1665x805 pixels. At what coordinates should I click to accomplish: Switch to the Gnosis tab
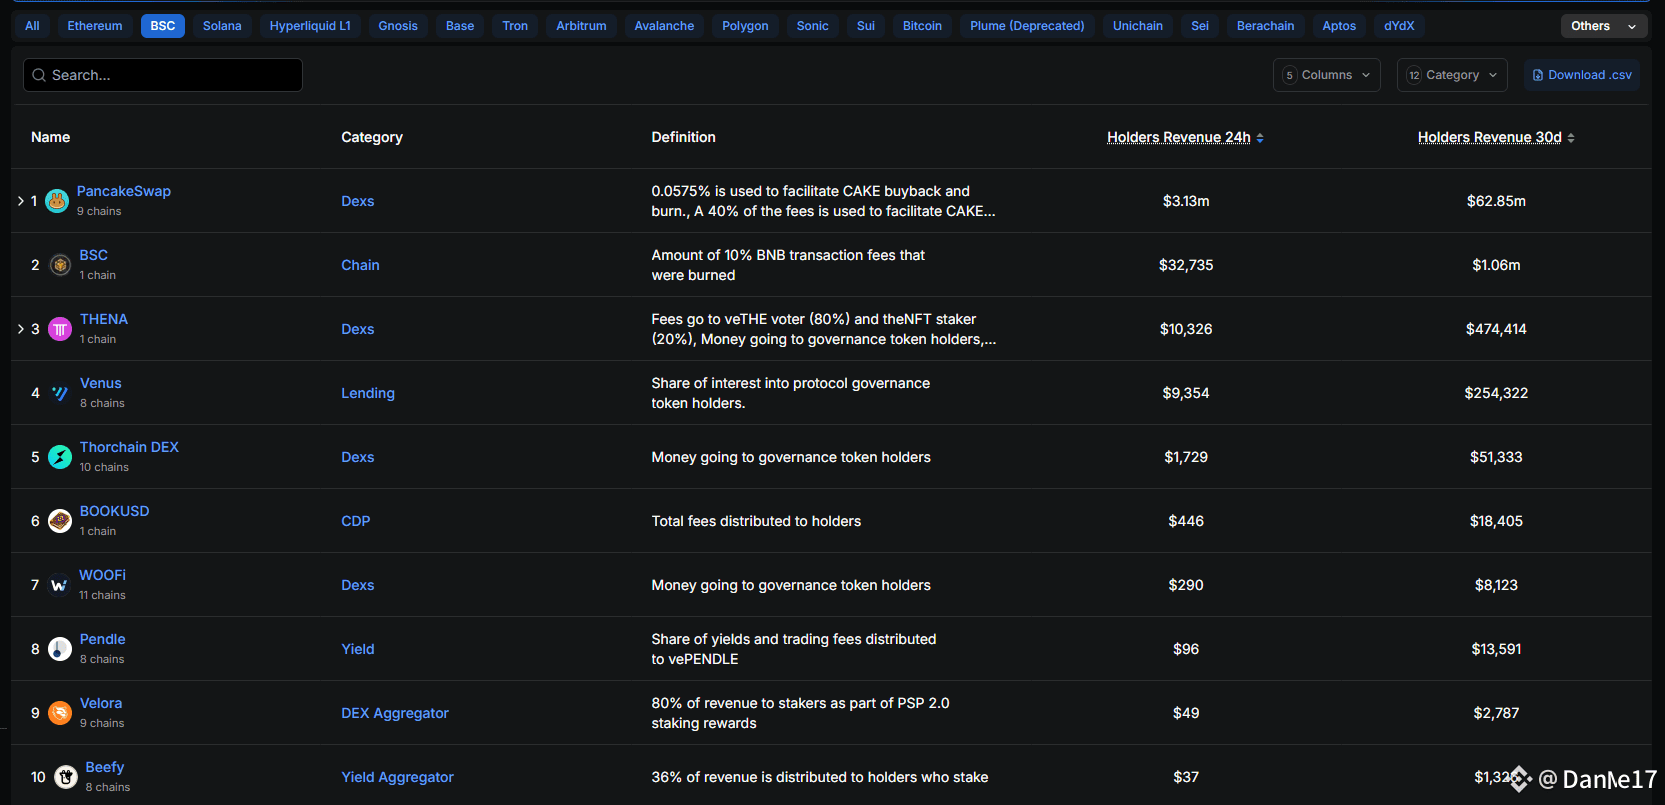[x=398, y=26]
